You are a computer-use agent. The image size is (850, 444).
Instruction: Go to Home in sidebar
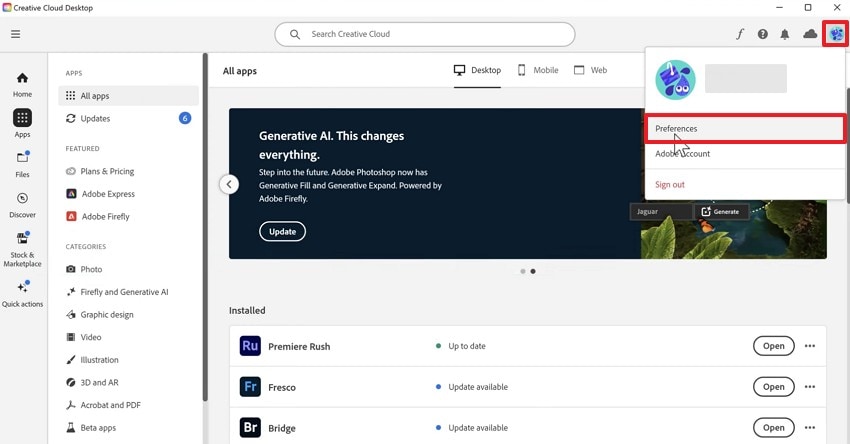click(22, 85)
